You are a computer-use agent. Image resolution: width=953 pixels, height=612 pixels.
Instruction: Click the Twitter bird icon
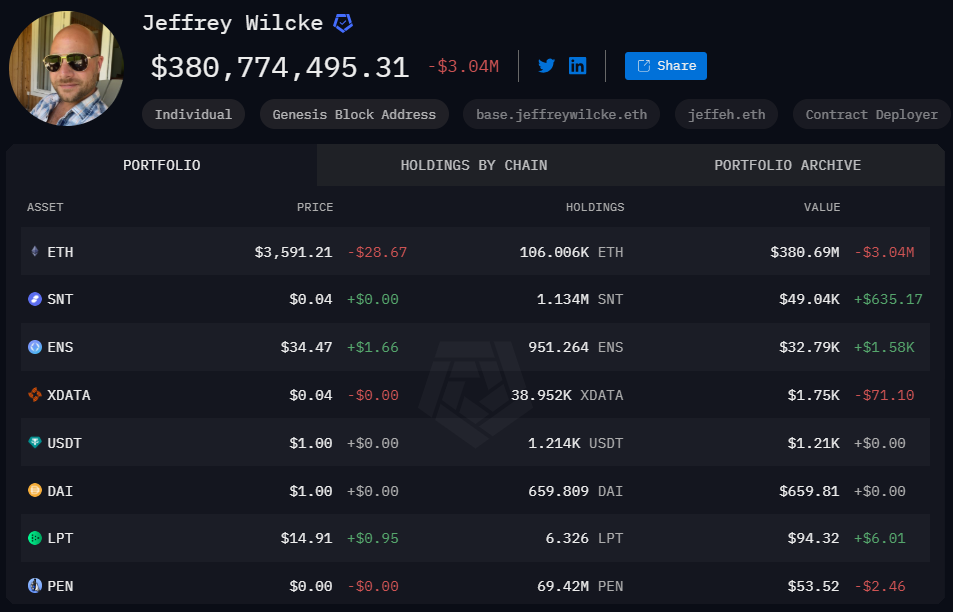[546, 66]
